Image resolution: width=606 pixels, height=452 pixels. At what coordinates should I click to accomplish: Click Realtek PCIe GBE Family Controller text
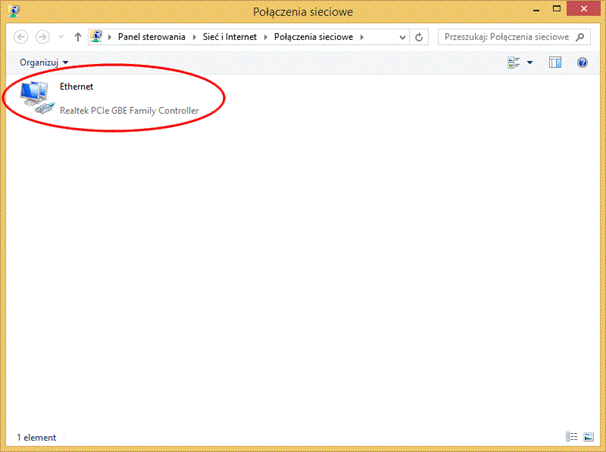pyautogui.click(x=129, y=111)
